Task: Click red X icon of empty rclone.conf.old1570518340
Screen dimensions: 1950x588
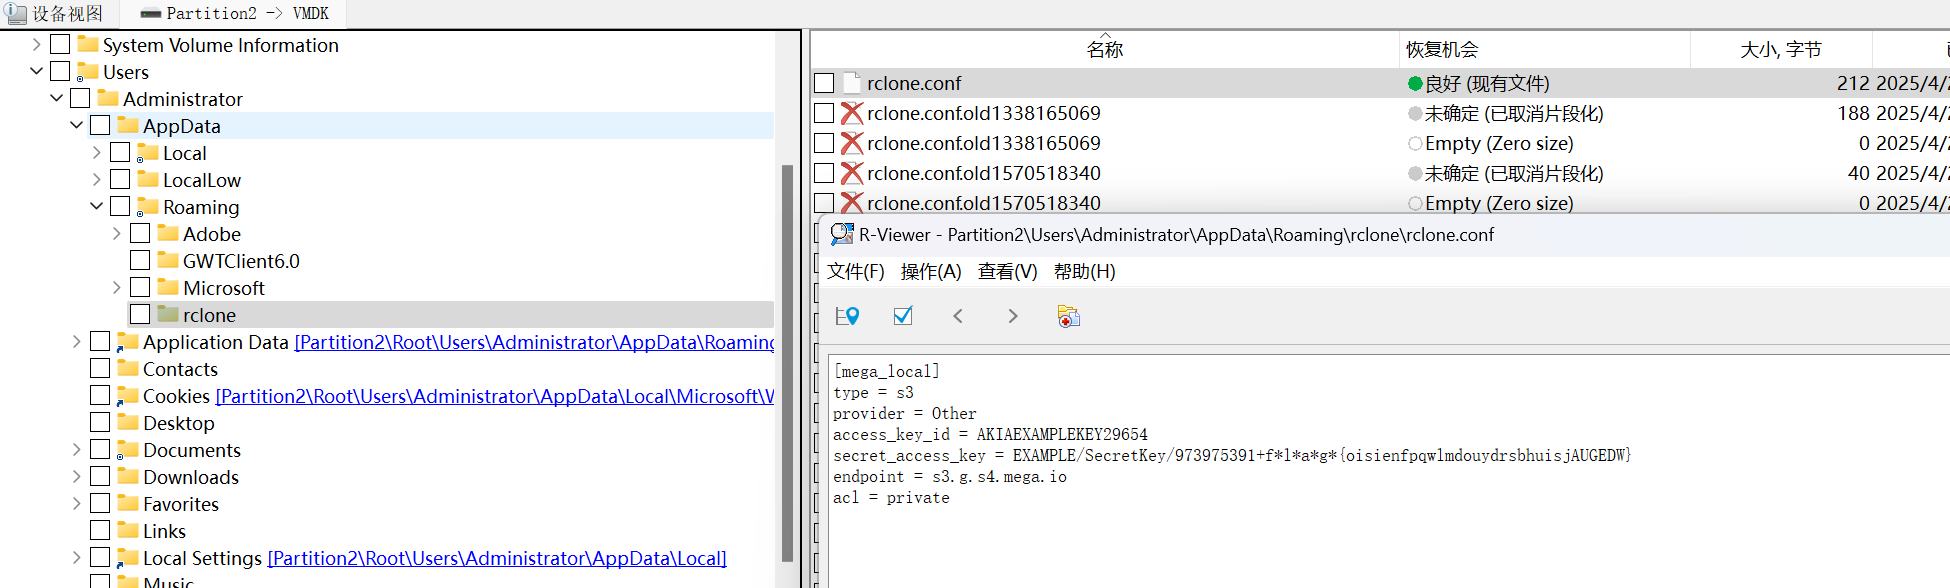Action: 852,203
